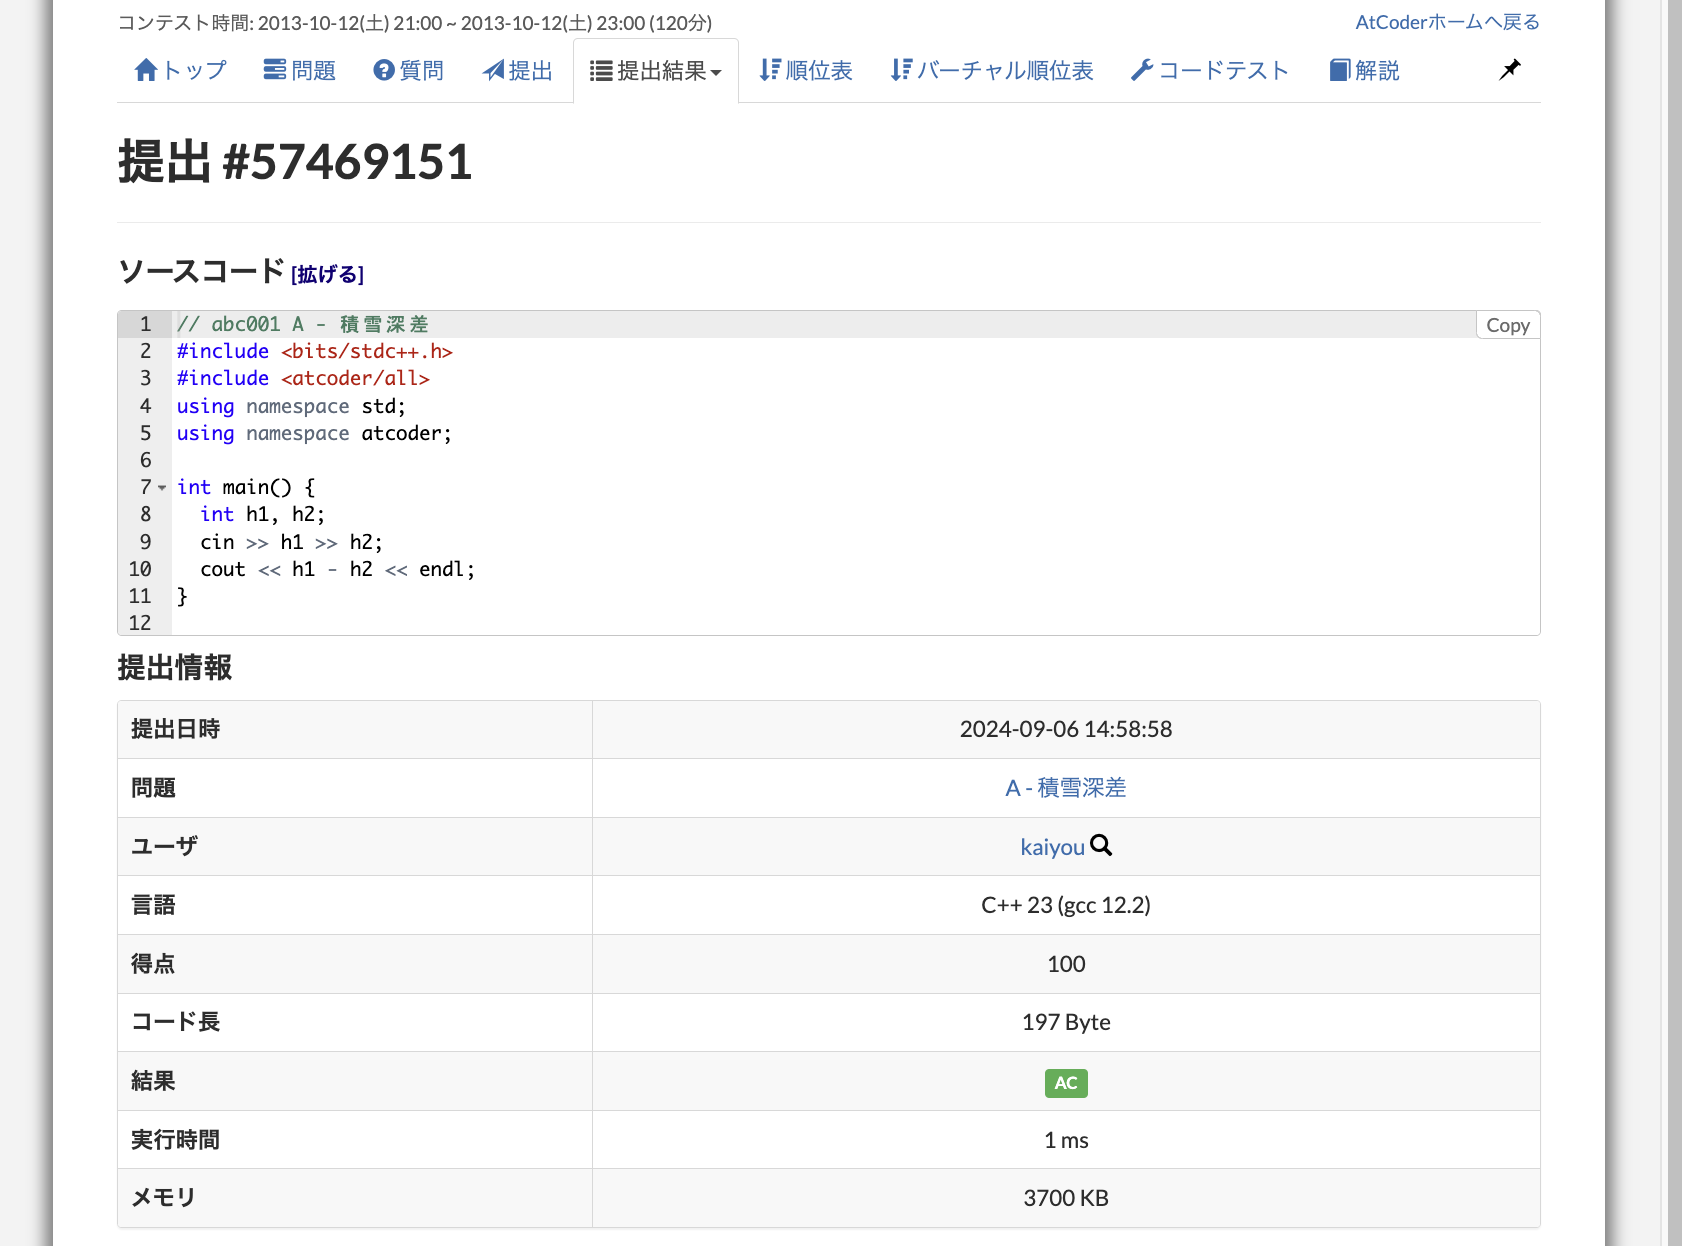Follow the AtCoderホームへ戻る link
Image resolution: width=1682 pixels, height=1246 pixels.
click(1446, 21)
